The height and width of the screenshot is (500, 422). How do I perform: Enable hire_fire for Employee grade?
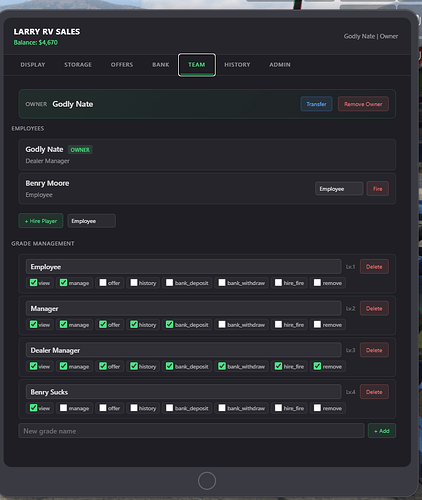tap(278, 283)
